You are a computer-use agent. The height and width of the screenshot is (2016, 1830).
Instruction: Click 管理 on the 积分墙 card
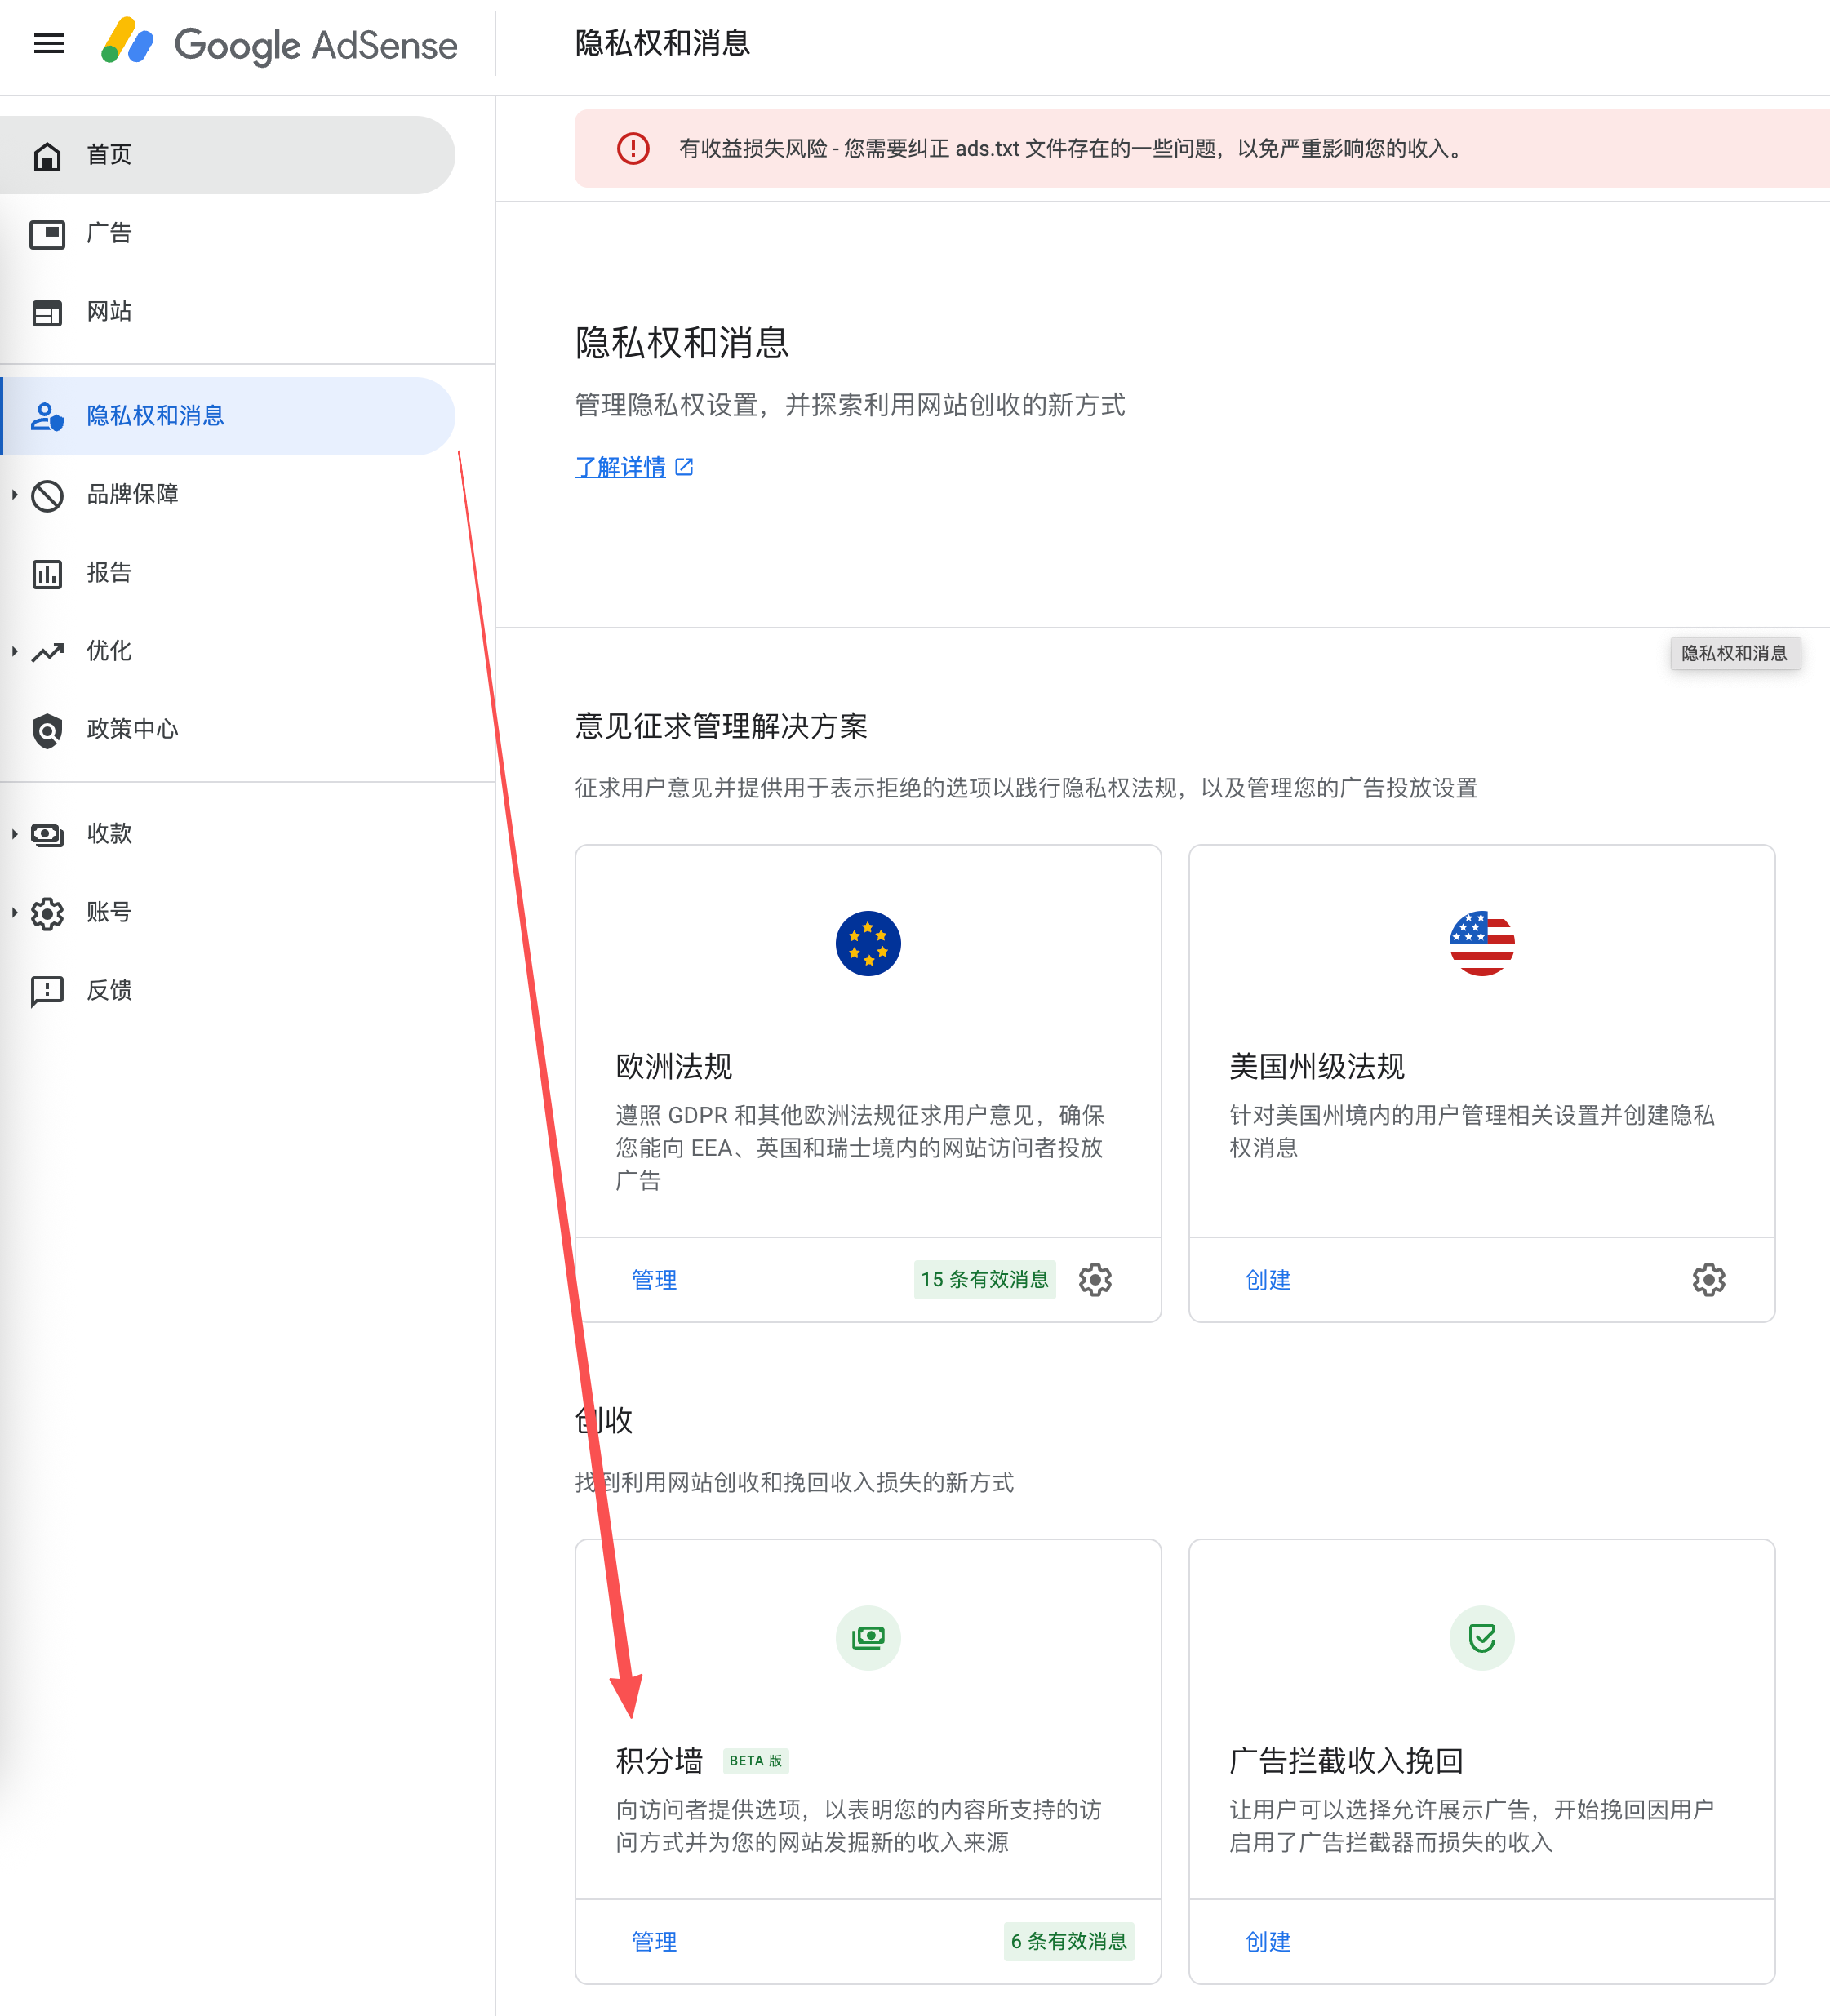point(654,1941)
